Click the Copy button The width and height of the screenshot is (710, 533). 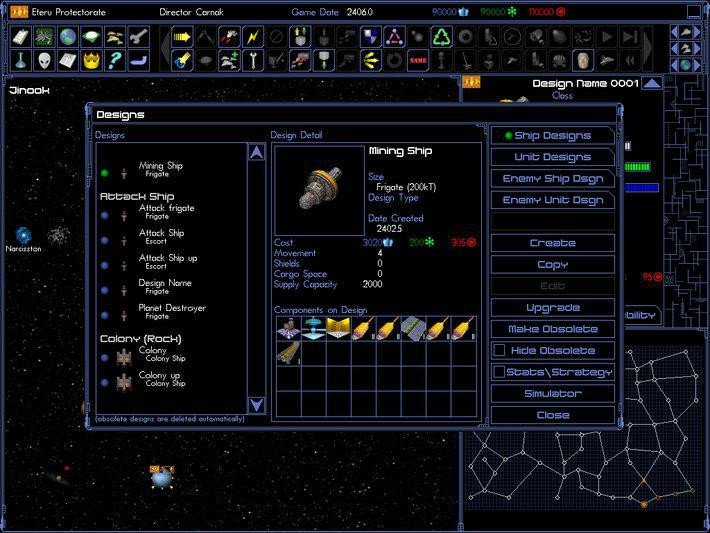pos(552,264)
